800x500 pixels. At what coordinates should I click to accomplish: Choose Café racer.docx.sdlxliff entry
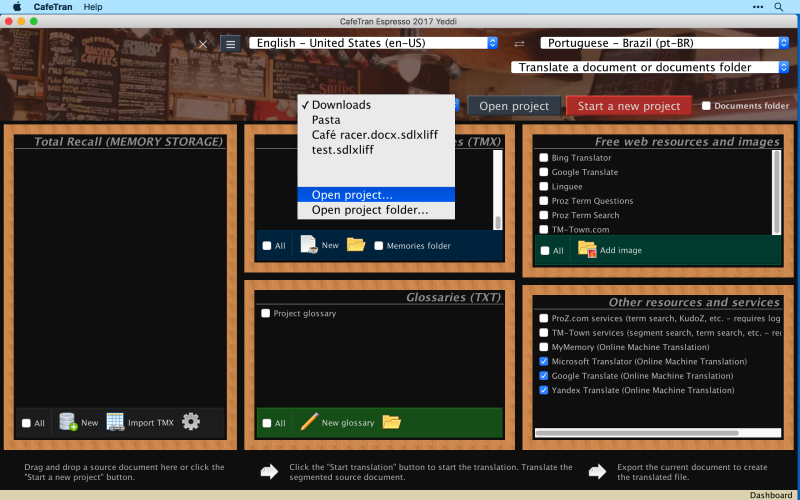[x=376, y=135]
